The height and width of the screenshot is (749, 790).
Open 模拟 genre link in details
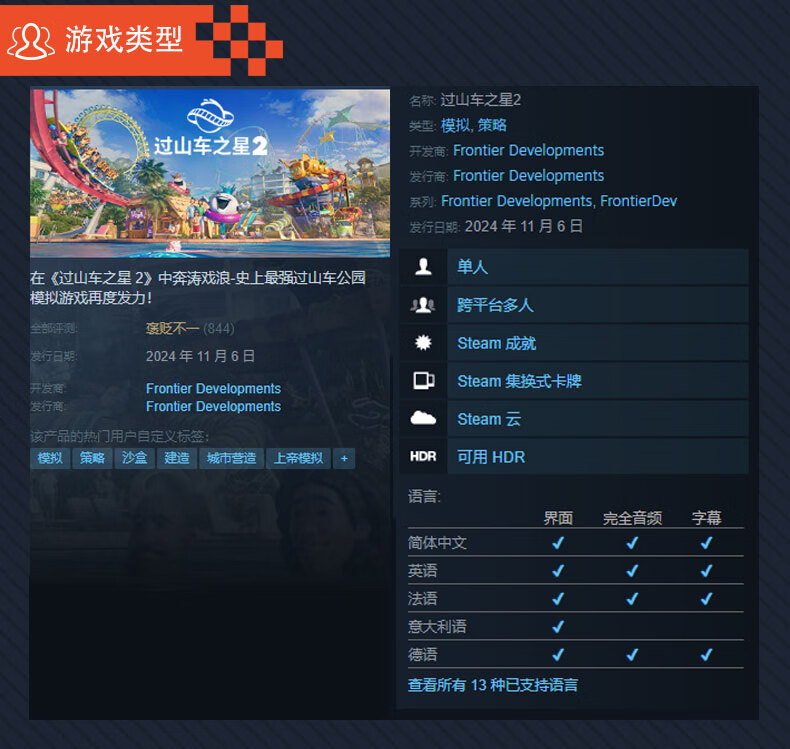click(x=455, y=125)
